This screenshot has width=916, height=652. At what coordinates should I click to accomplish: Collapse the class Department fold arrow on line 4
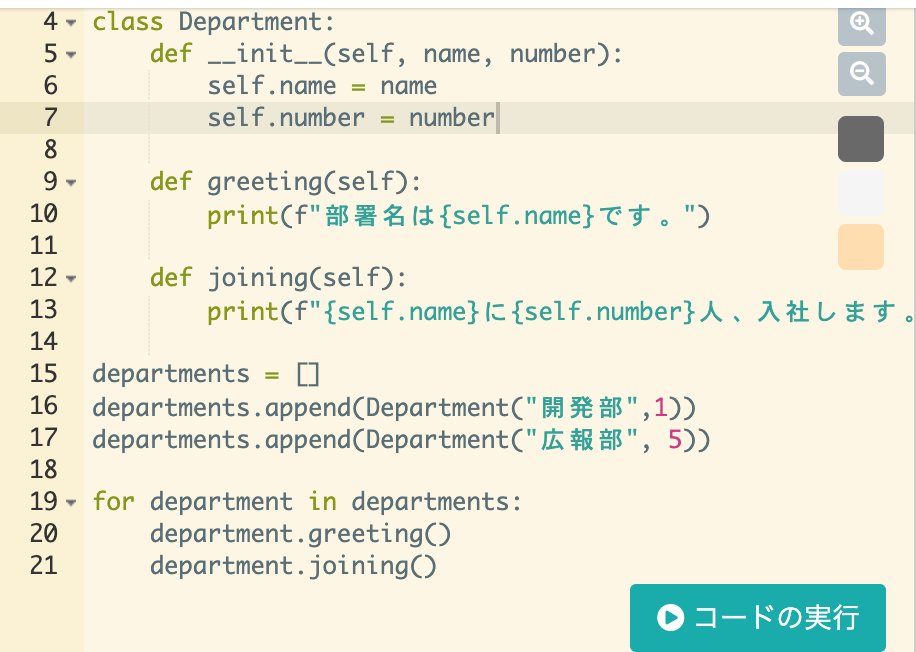71,23
